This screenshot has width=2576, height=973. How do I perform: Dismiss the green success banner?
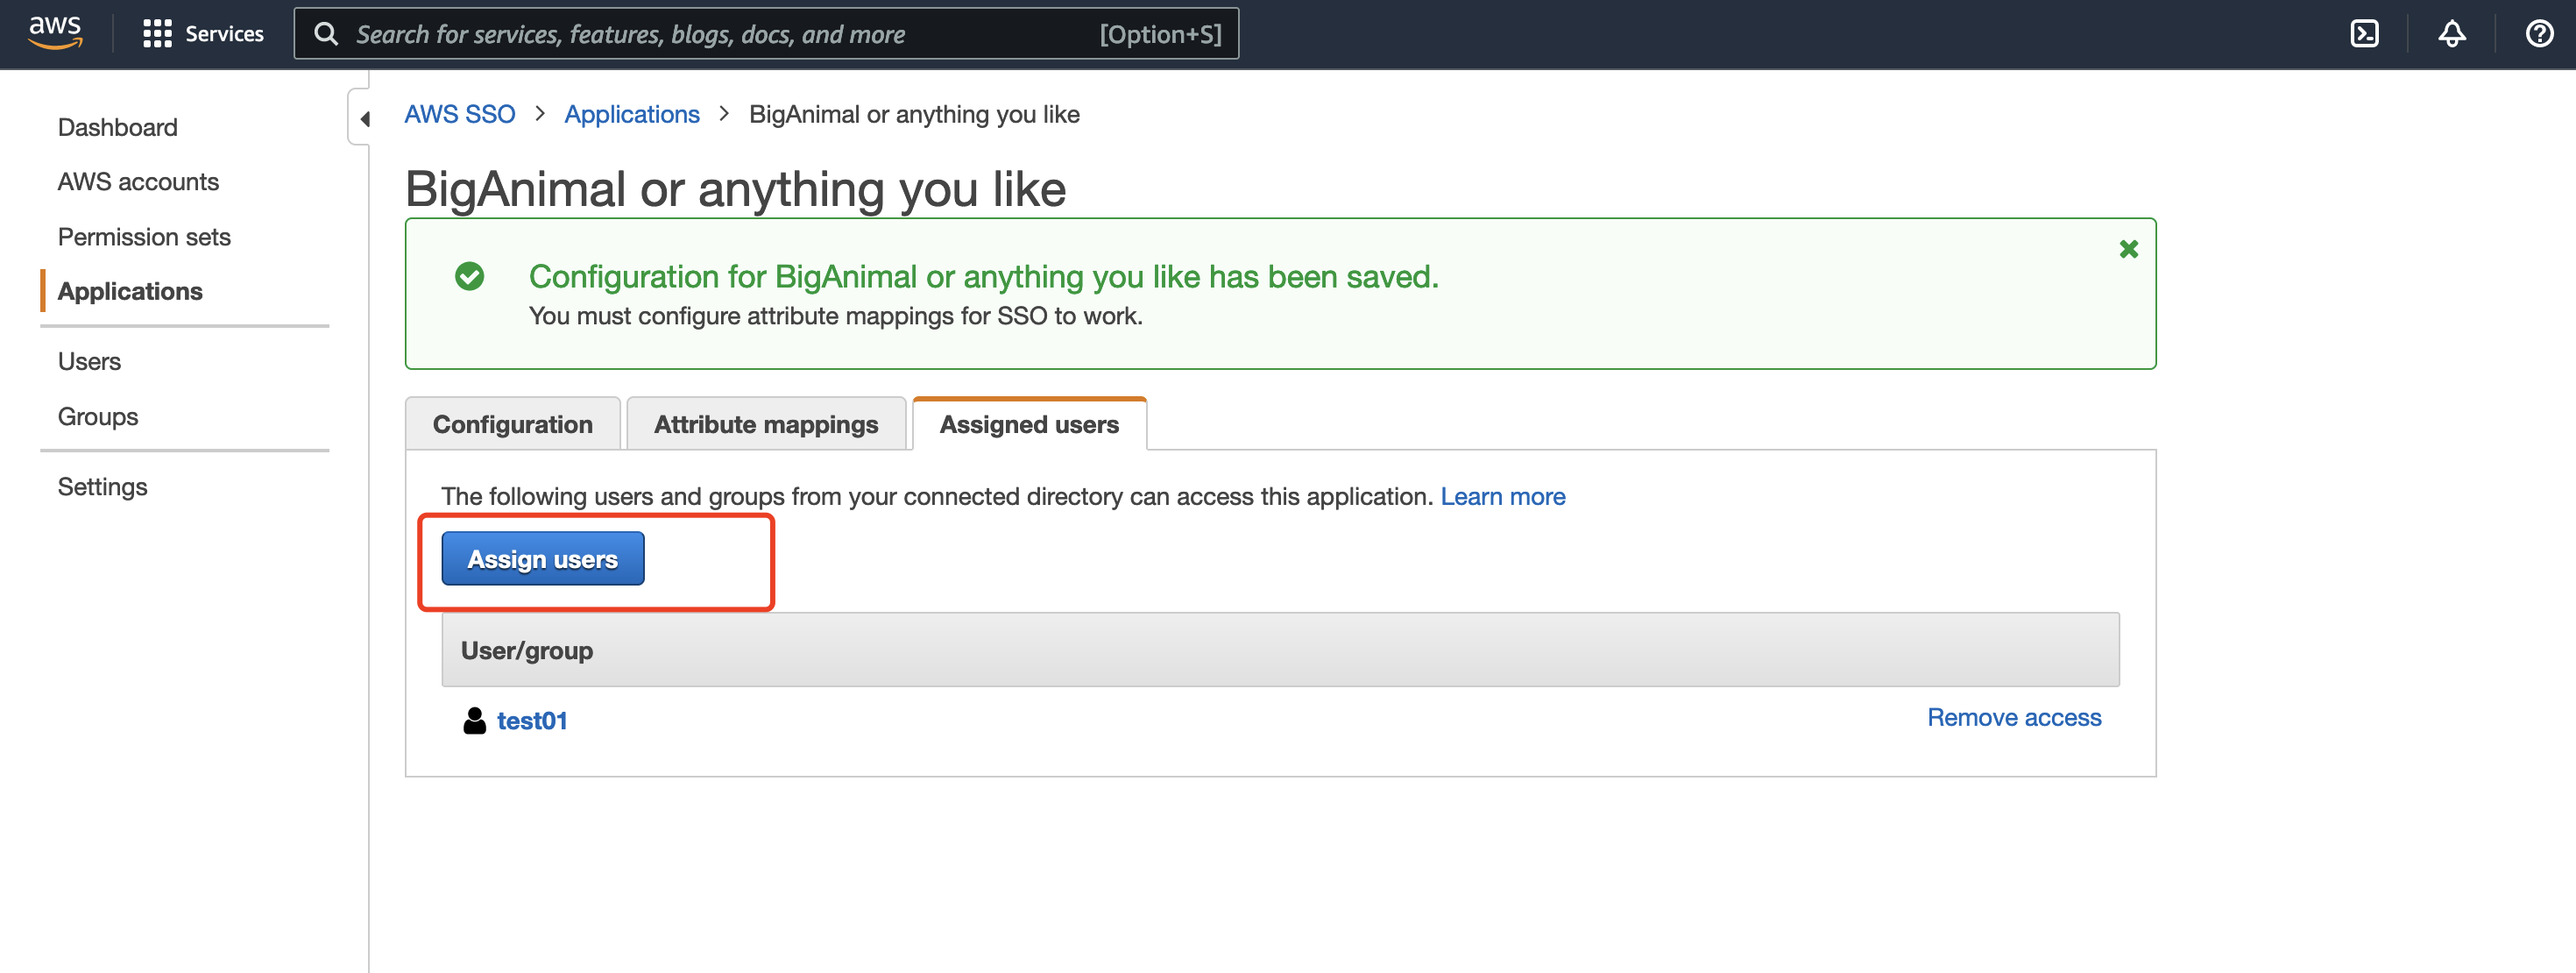[2128, 249]
